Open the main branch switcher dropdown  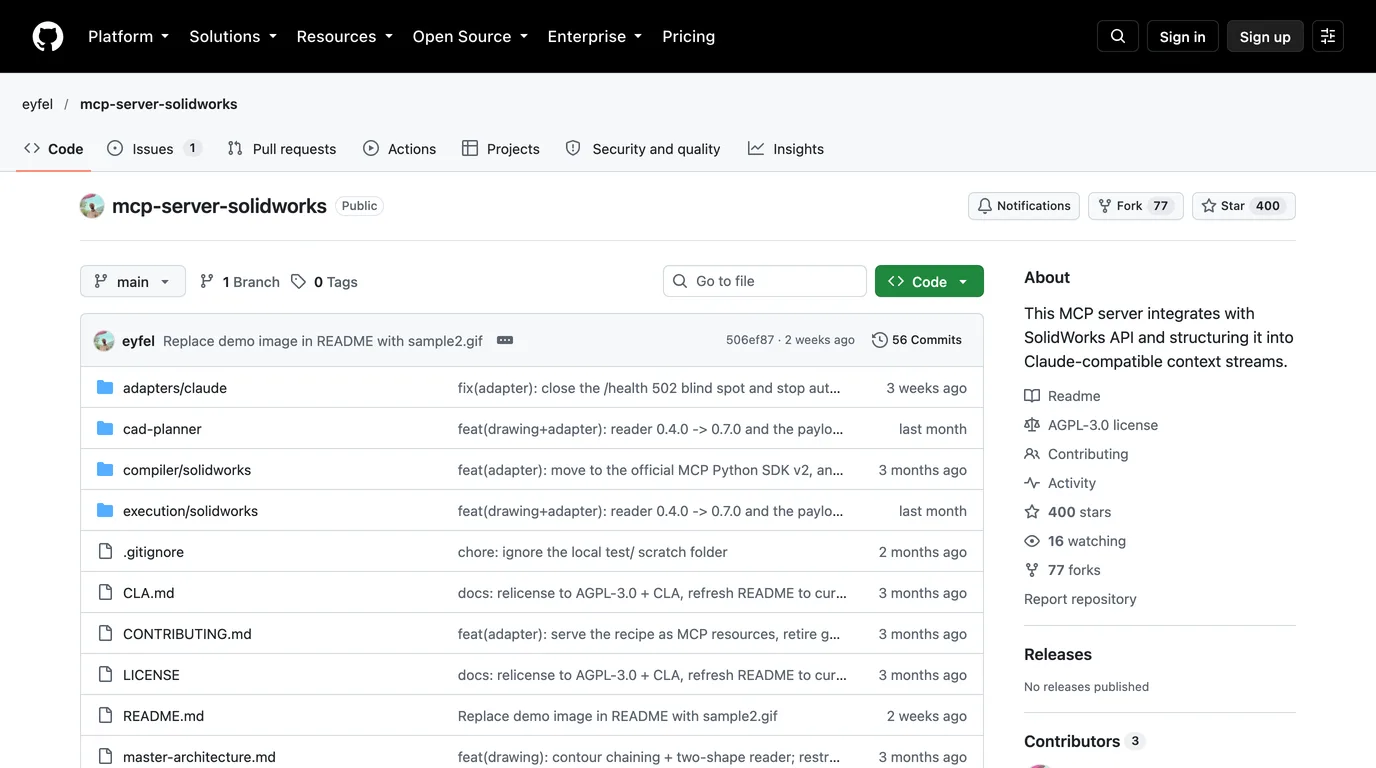tap(133, 281)
